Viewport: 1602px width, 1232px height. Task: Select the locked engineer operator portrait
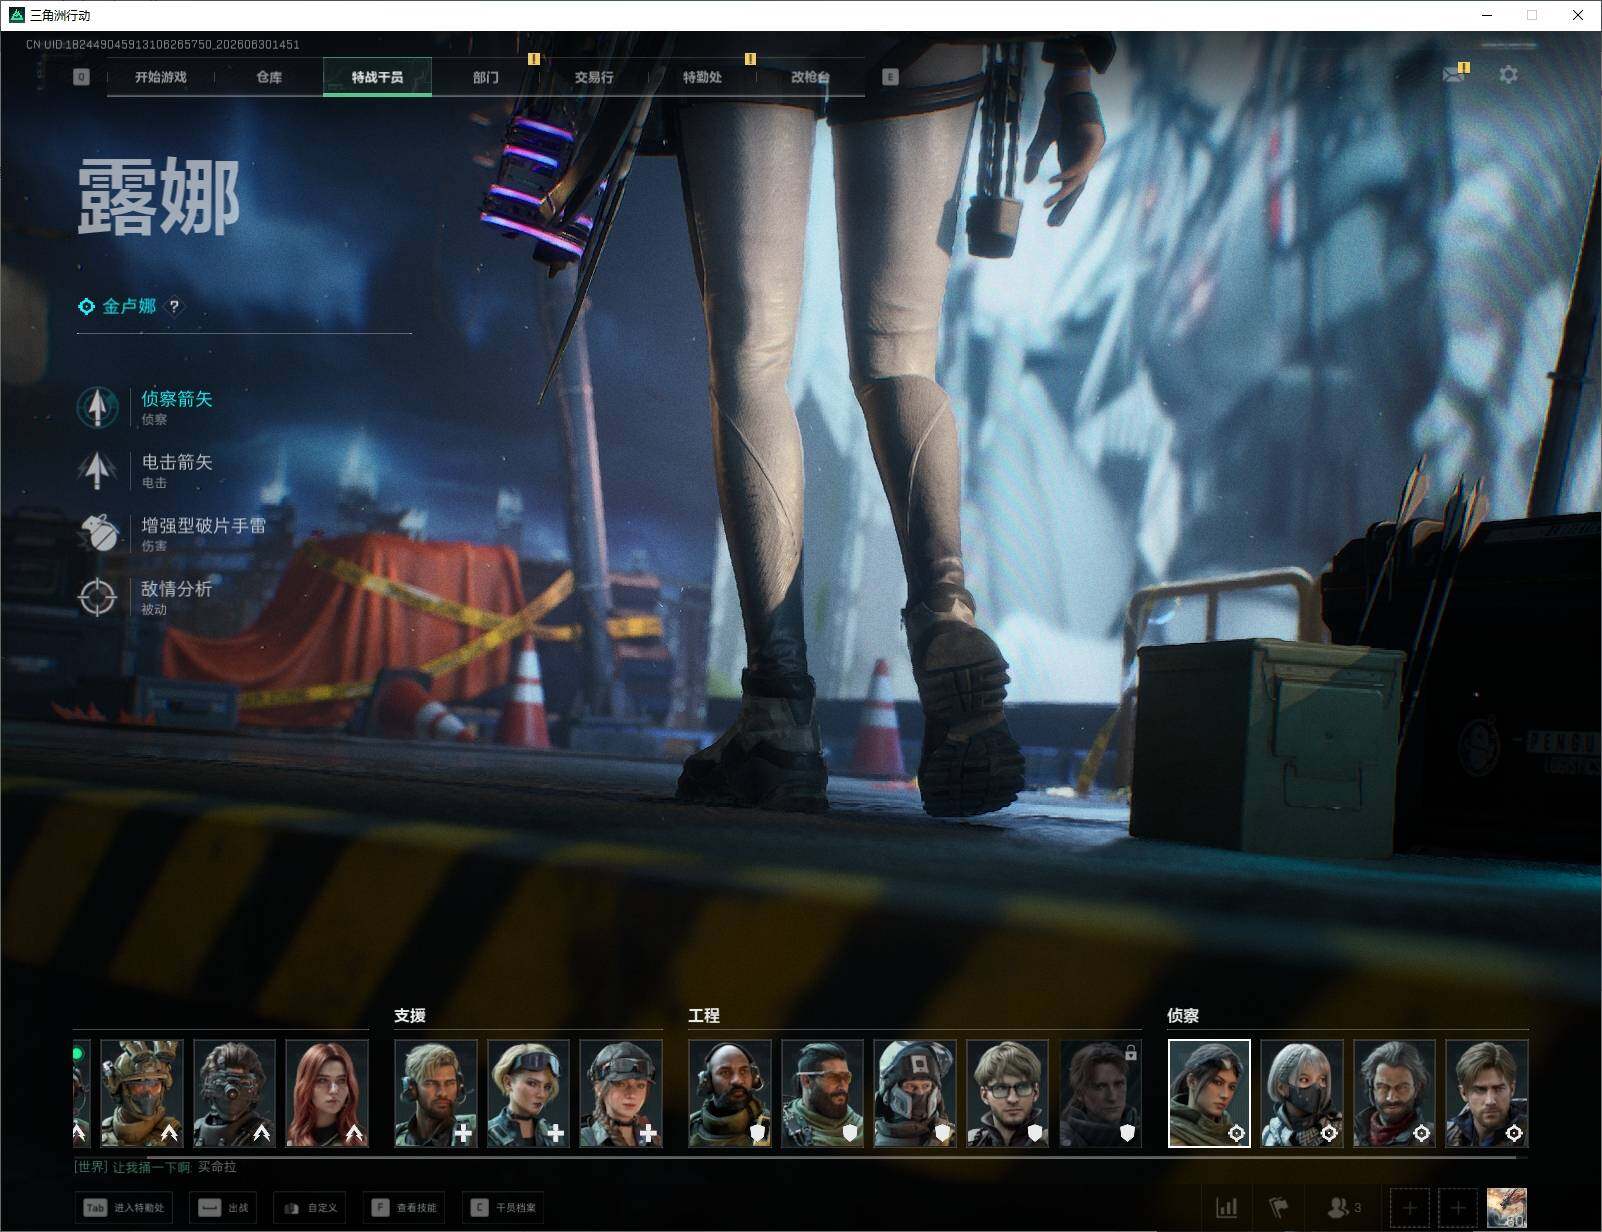point(1100,1093)
